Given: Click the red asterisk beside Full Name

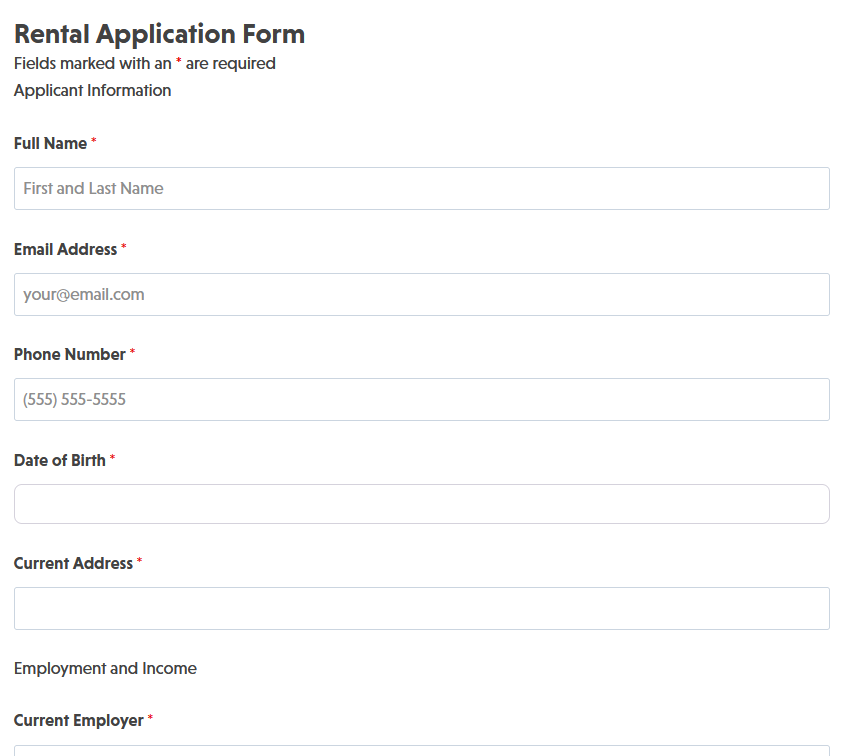Looking at the screenshot, I should pyautogui.click(x=94, y=143).
